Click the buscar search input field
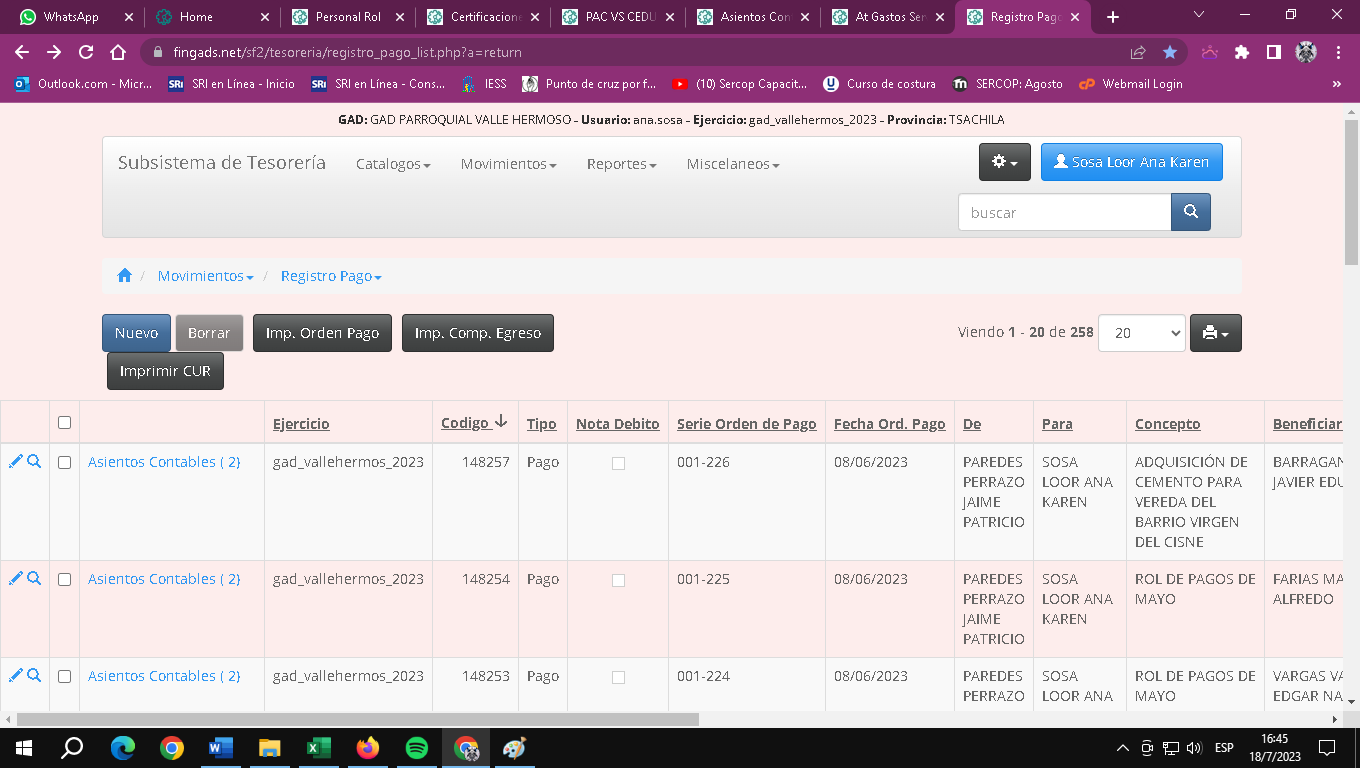The width and height of the screenshot is (1360, 768). 1064,212
